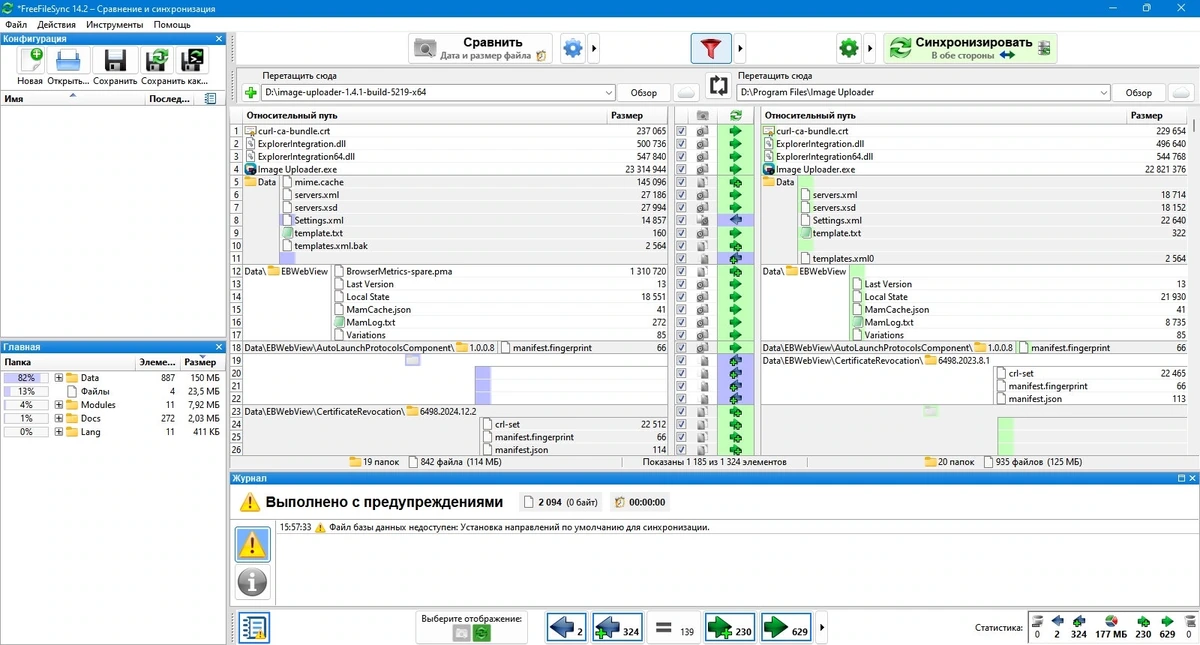Close the Главная overview panel
The width and height of the screenshot is (1200, 645).
coord(219,347)
